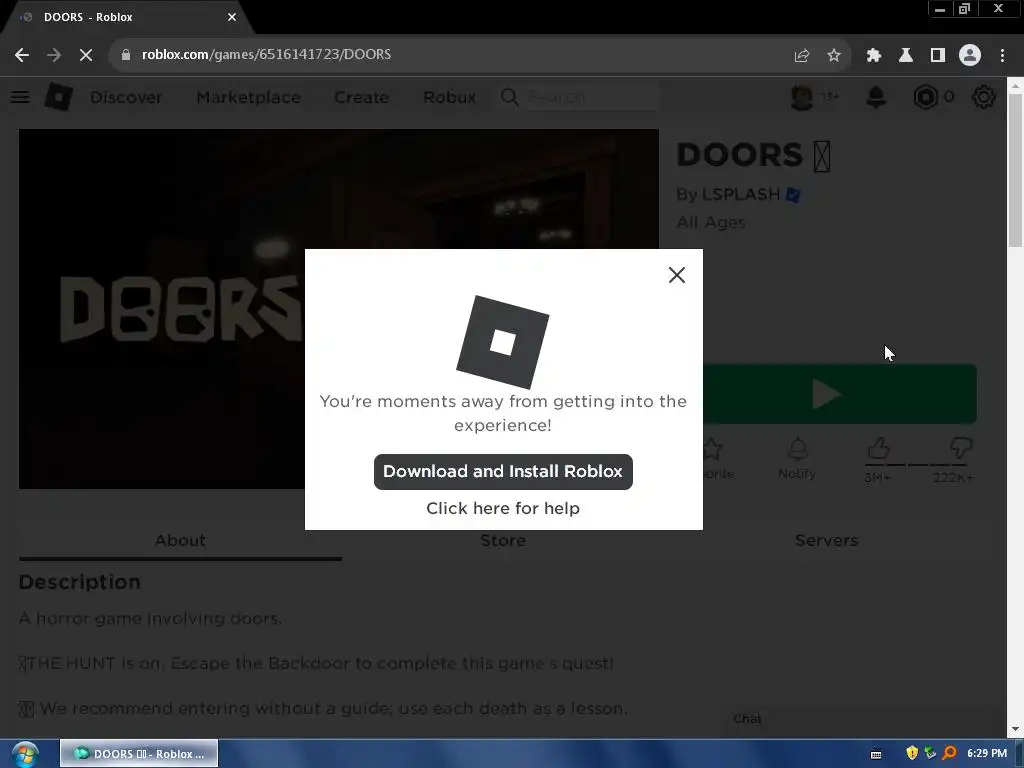Screen dimensions: 1024x768
Task: Dislike DOORS with thumbs down
Action: [961, 449]
